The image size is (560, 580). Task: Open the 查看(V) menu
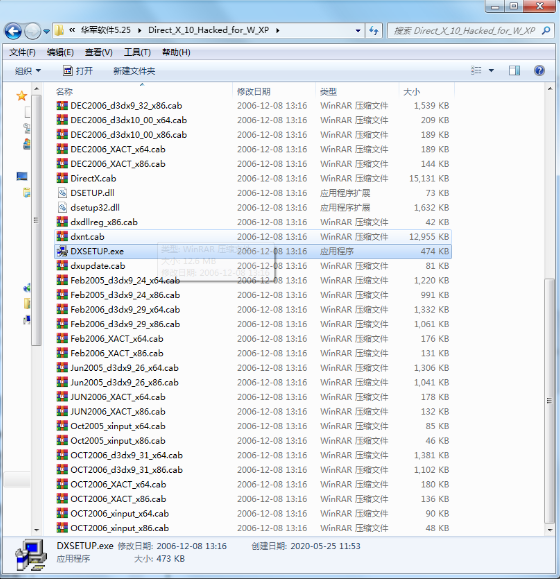[98, 53]
